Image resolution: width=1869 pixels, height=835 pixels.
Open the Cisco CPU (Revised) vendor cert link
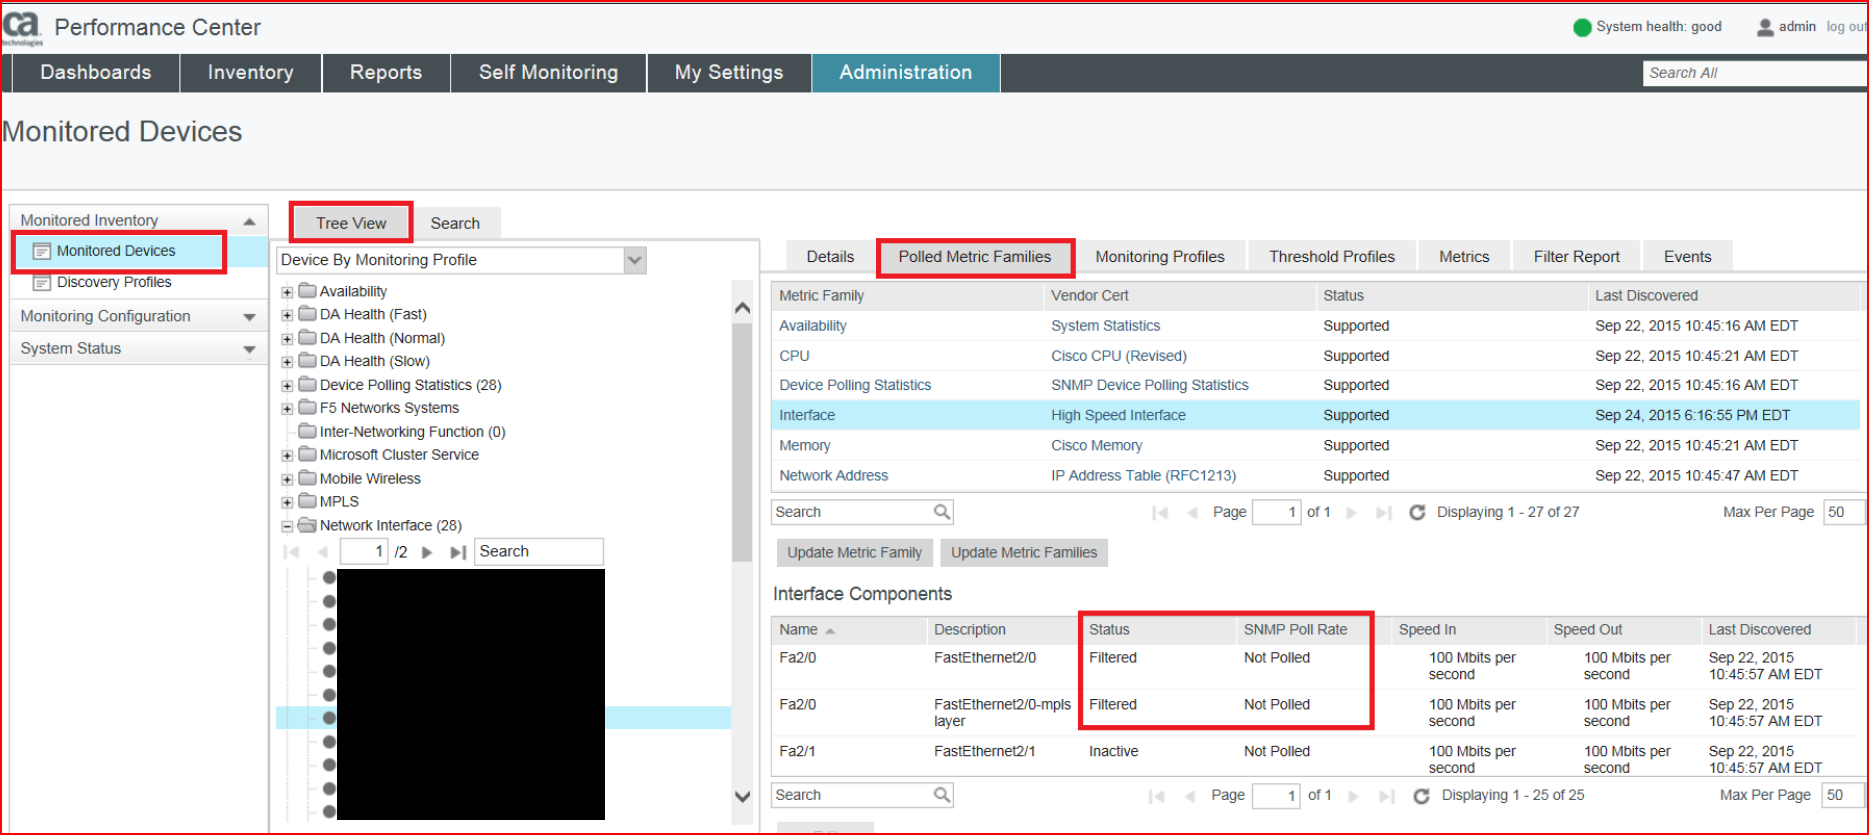point(1118,356)
